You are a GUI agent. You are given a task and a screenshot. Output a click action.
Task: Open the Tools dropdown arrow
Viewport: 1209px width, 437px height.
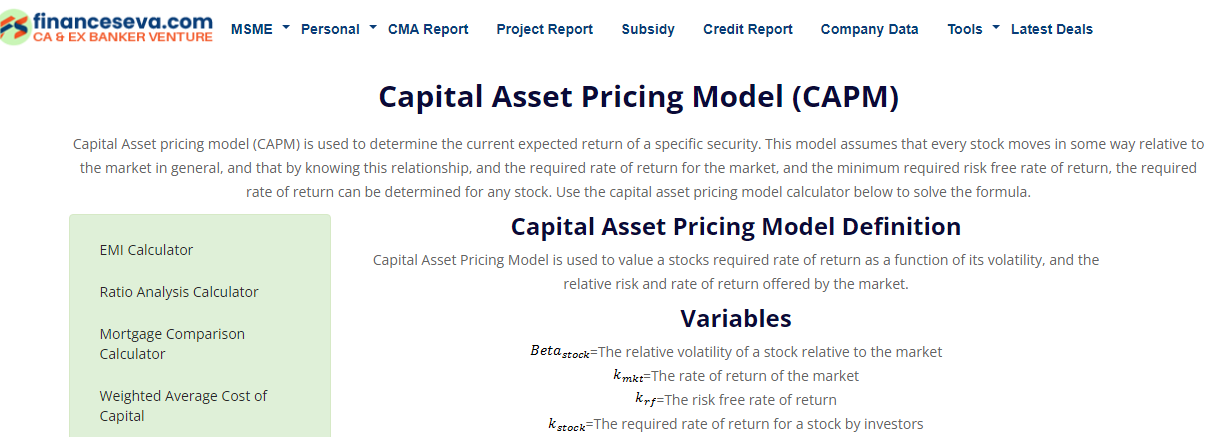(x=996, y=28)
